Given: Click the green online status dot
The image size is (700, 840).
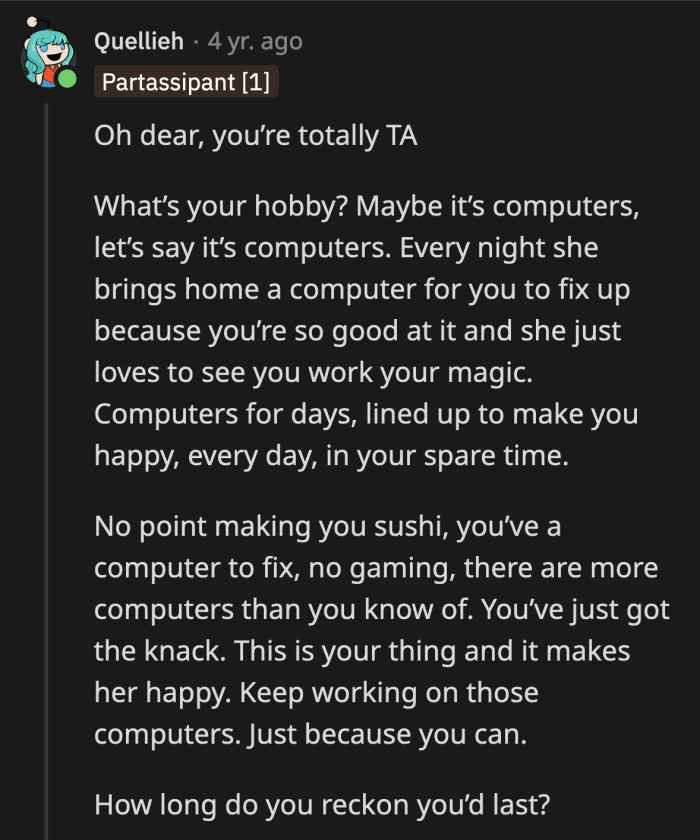Looking at the screenshot, I should point(68,79).
